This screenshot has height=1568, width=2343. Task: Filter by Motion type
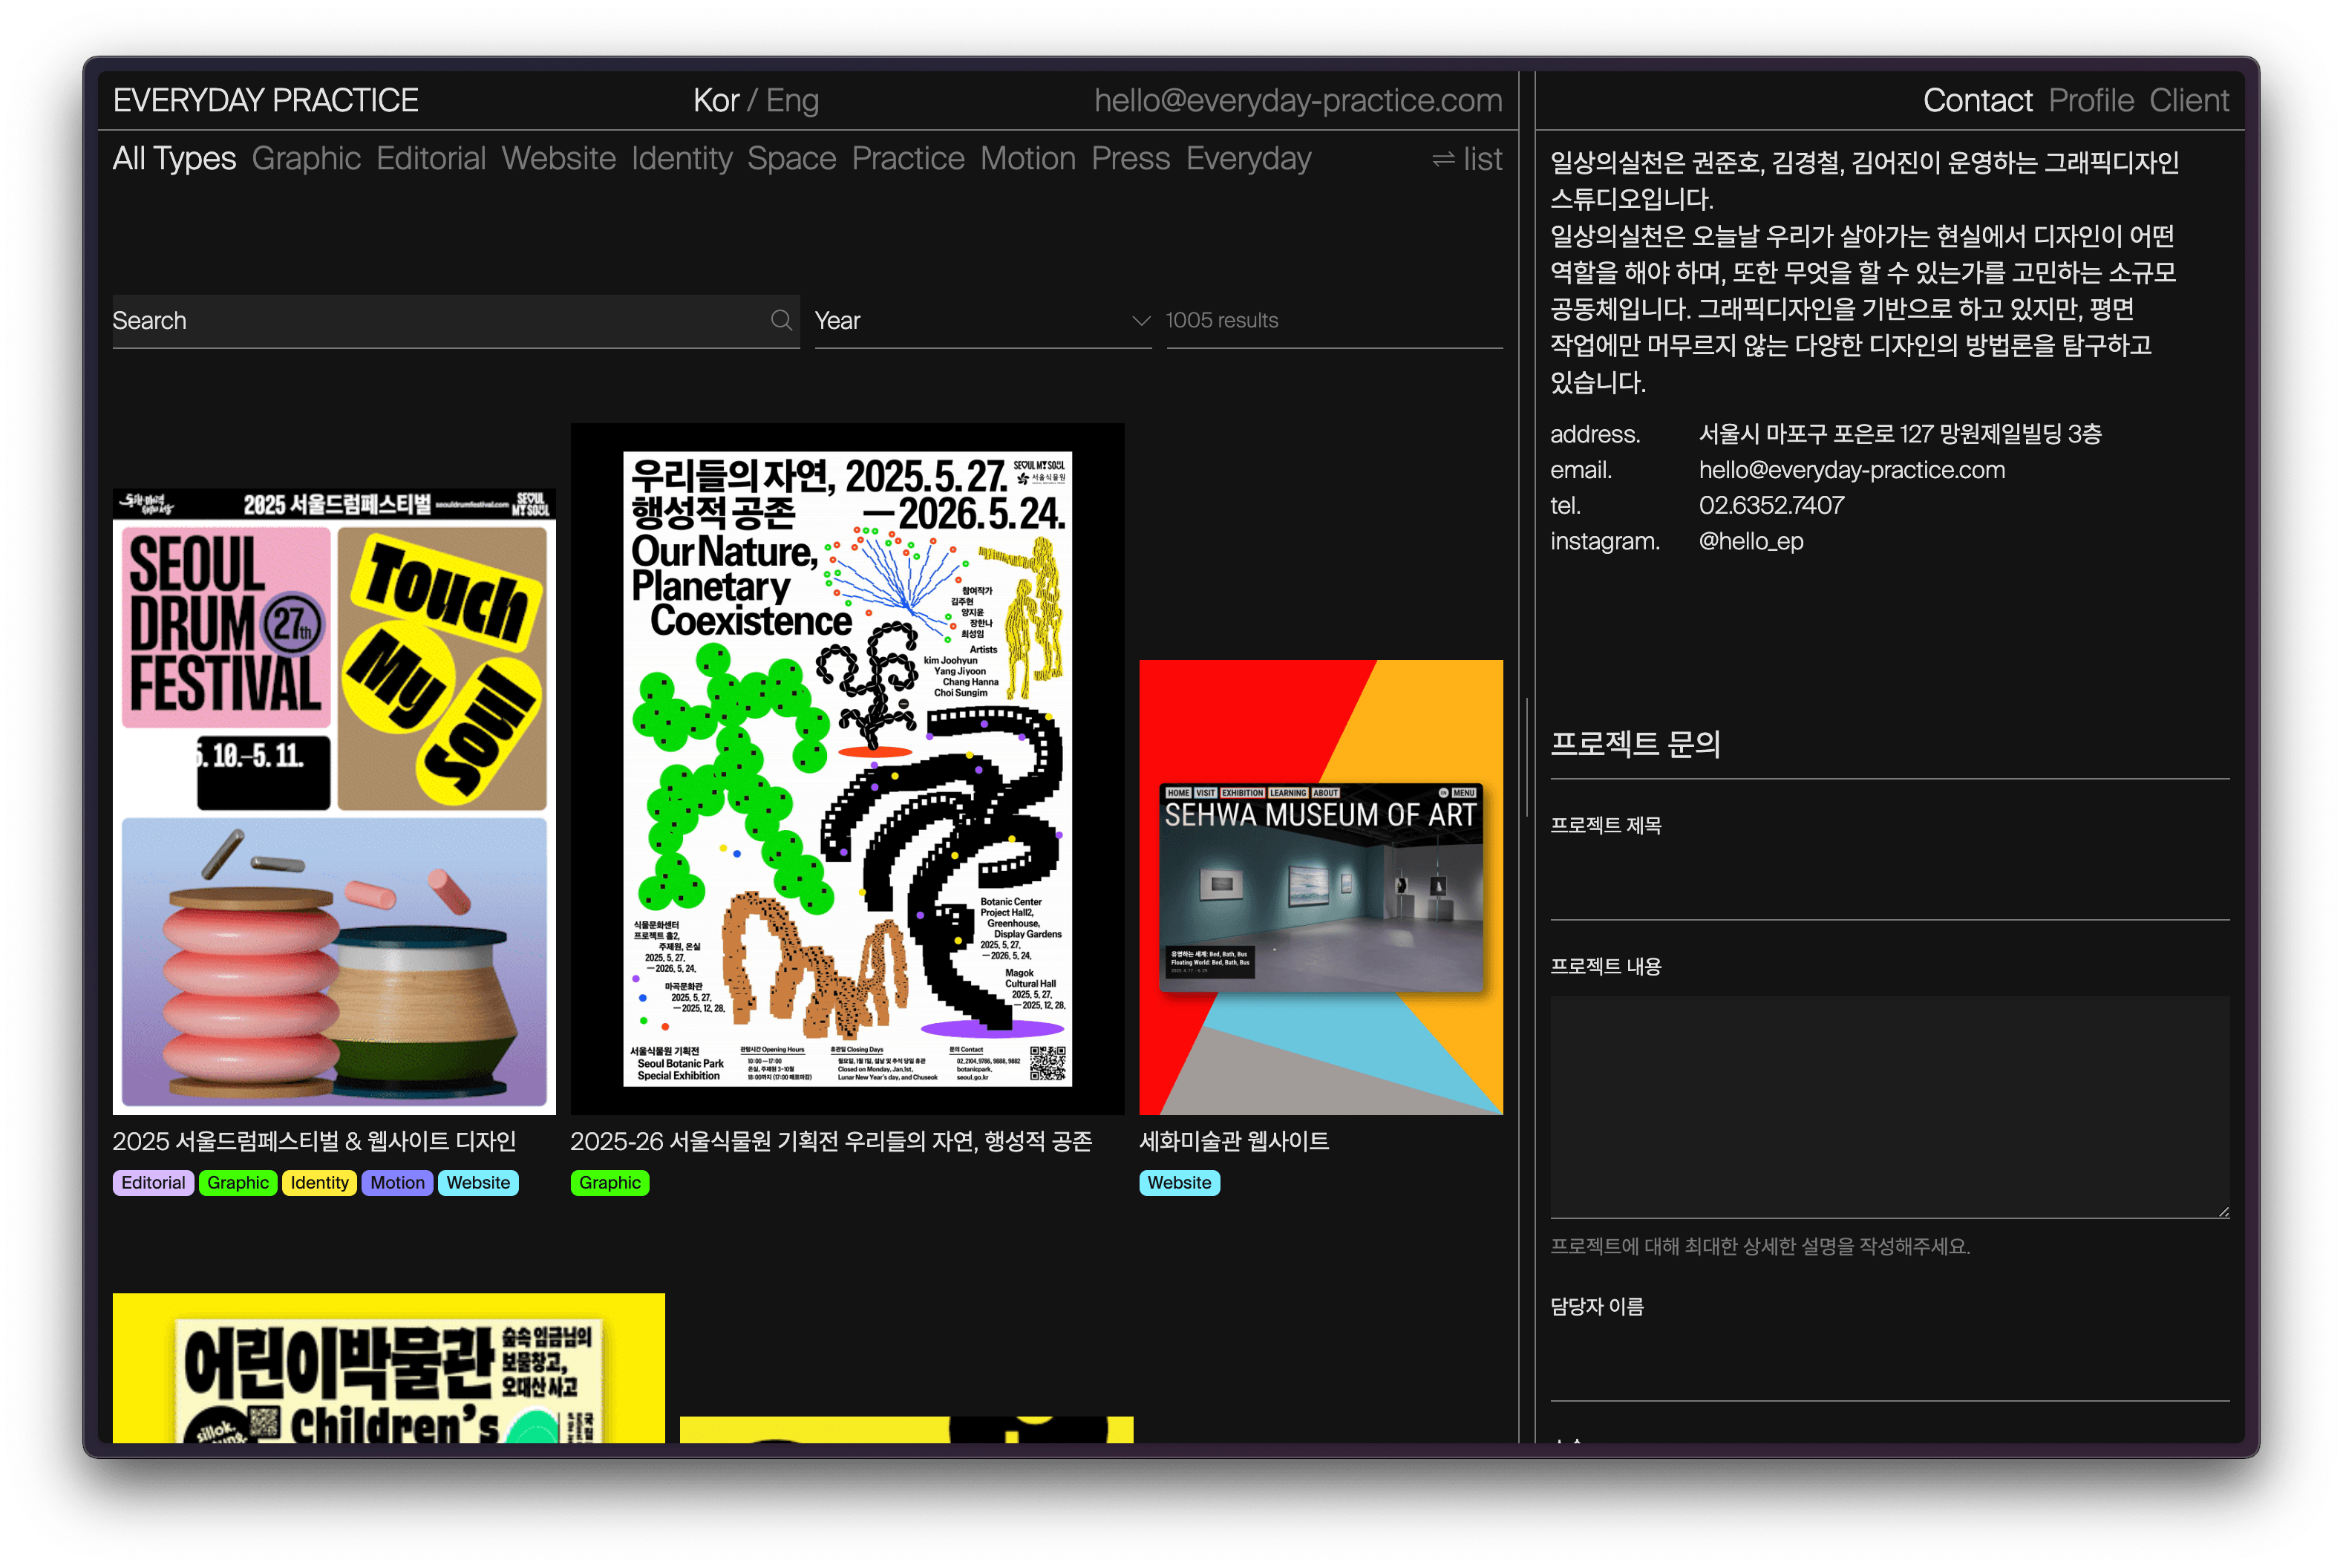[x=1027, y=159]
